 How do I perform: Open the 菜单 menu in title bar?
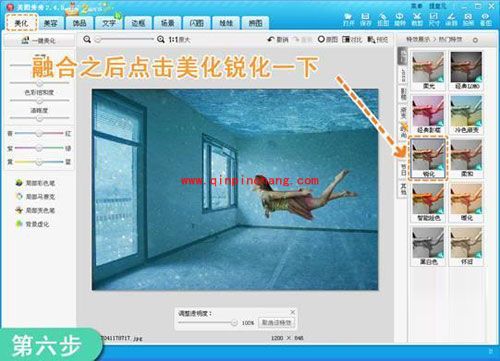416,6
